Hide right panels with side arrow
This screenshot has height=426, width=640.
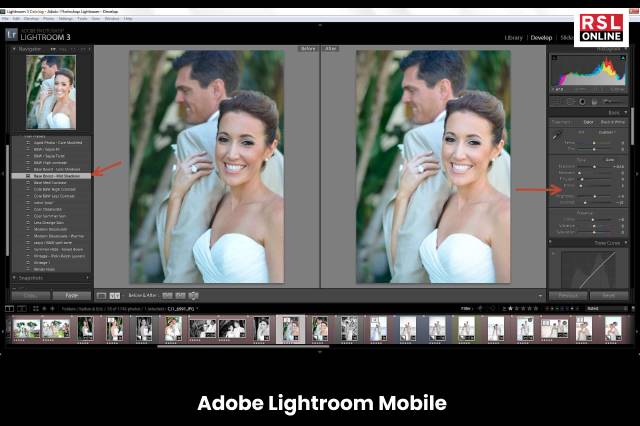point(637,174)
